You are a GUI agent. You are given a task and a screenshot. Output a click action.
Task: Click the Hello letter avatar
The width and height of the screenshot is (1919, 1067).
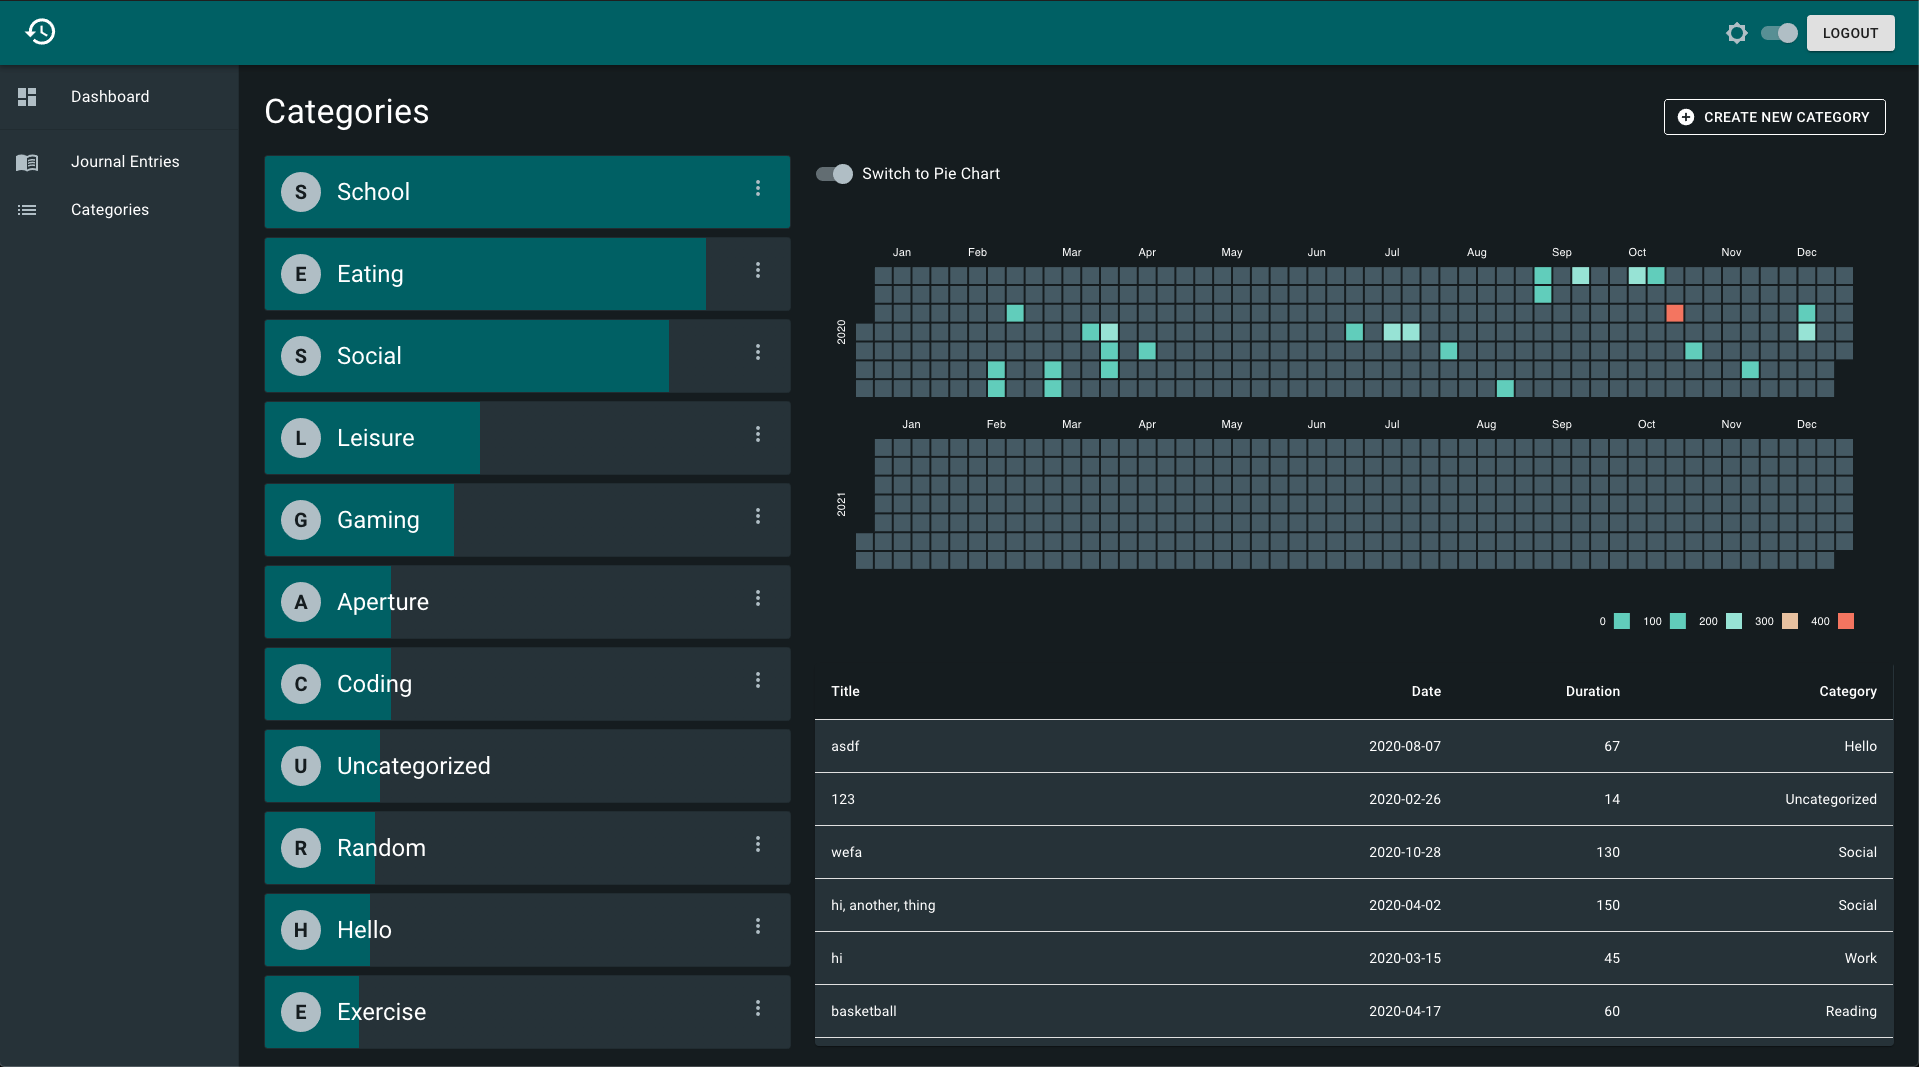tap(301, 930)
